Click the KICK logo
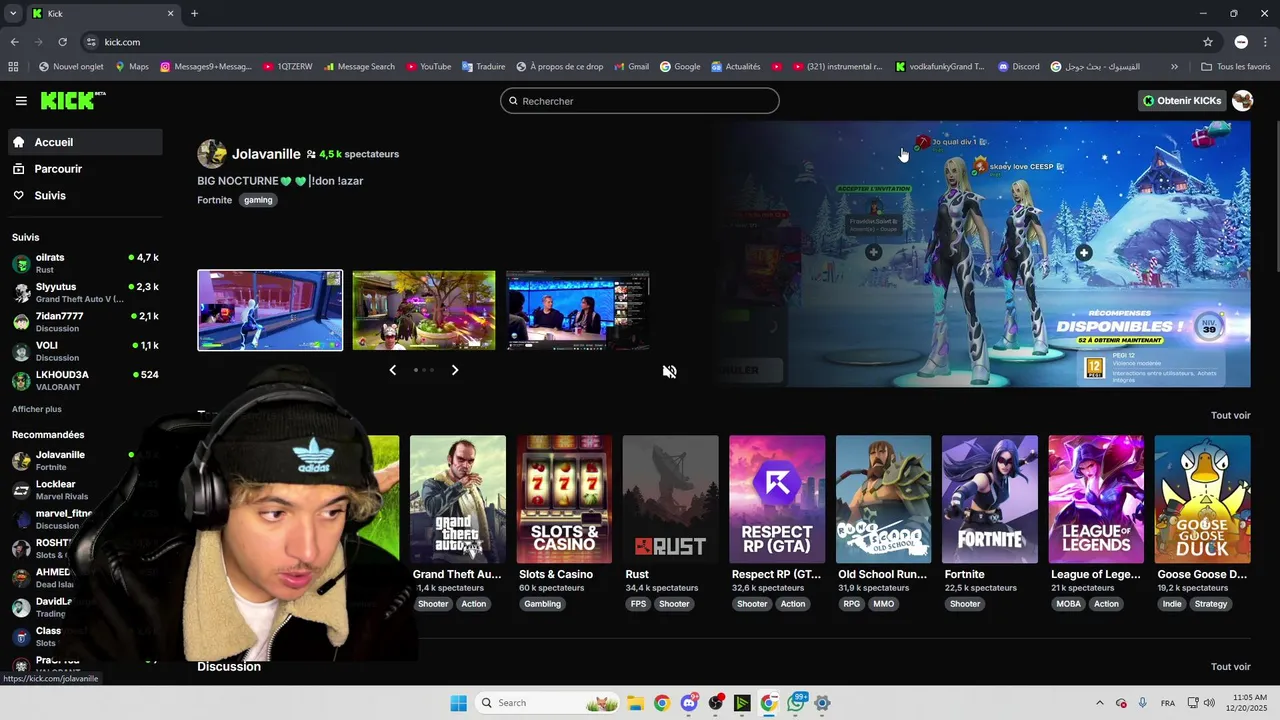The image size is (1280, 720). [72, 100]
